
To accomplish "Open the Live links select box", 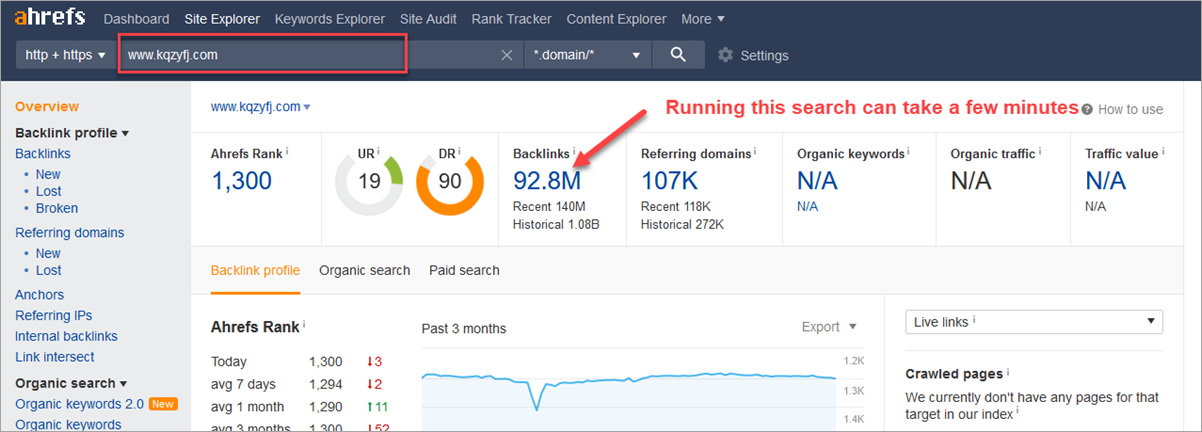I will (x=1034, y=322).
